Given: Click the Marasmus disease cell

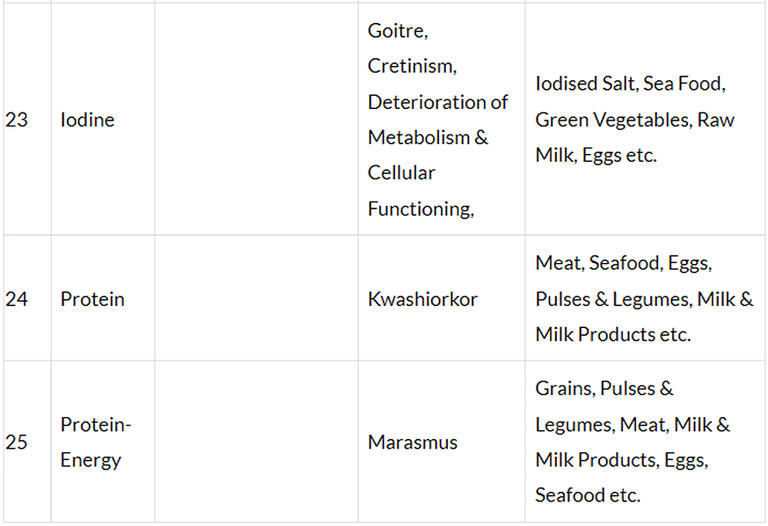Looking at the screenshot, I should tap(412, 442).
